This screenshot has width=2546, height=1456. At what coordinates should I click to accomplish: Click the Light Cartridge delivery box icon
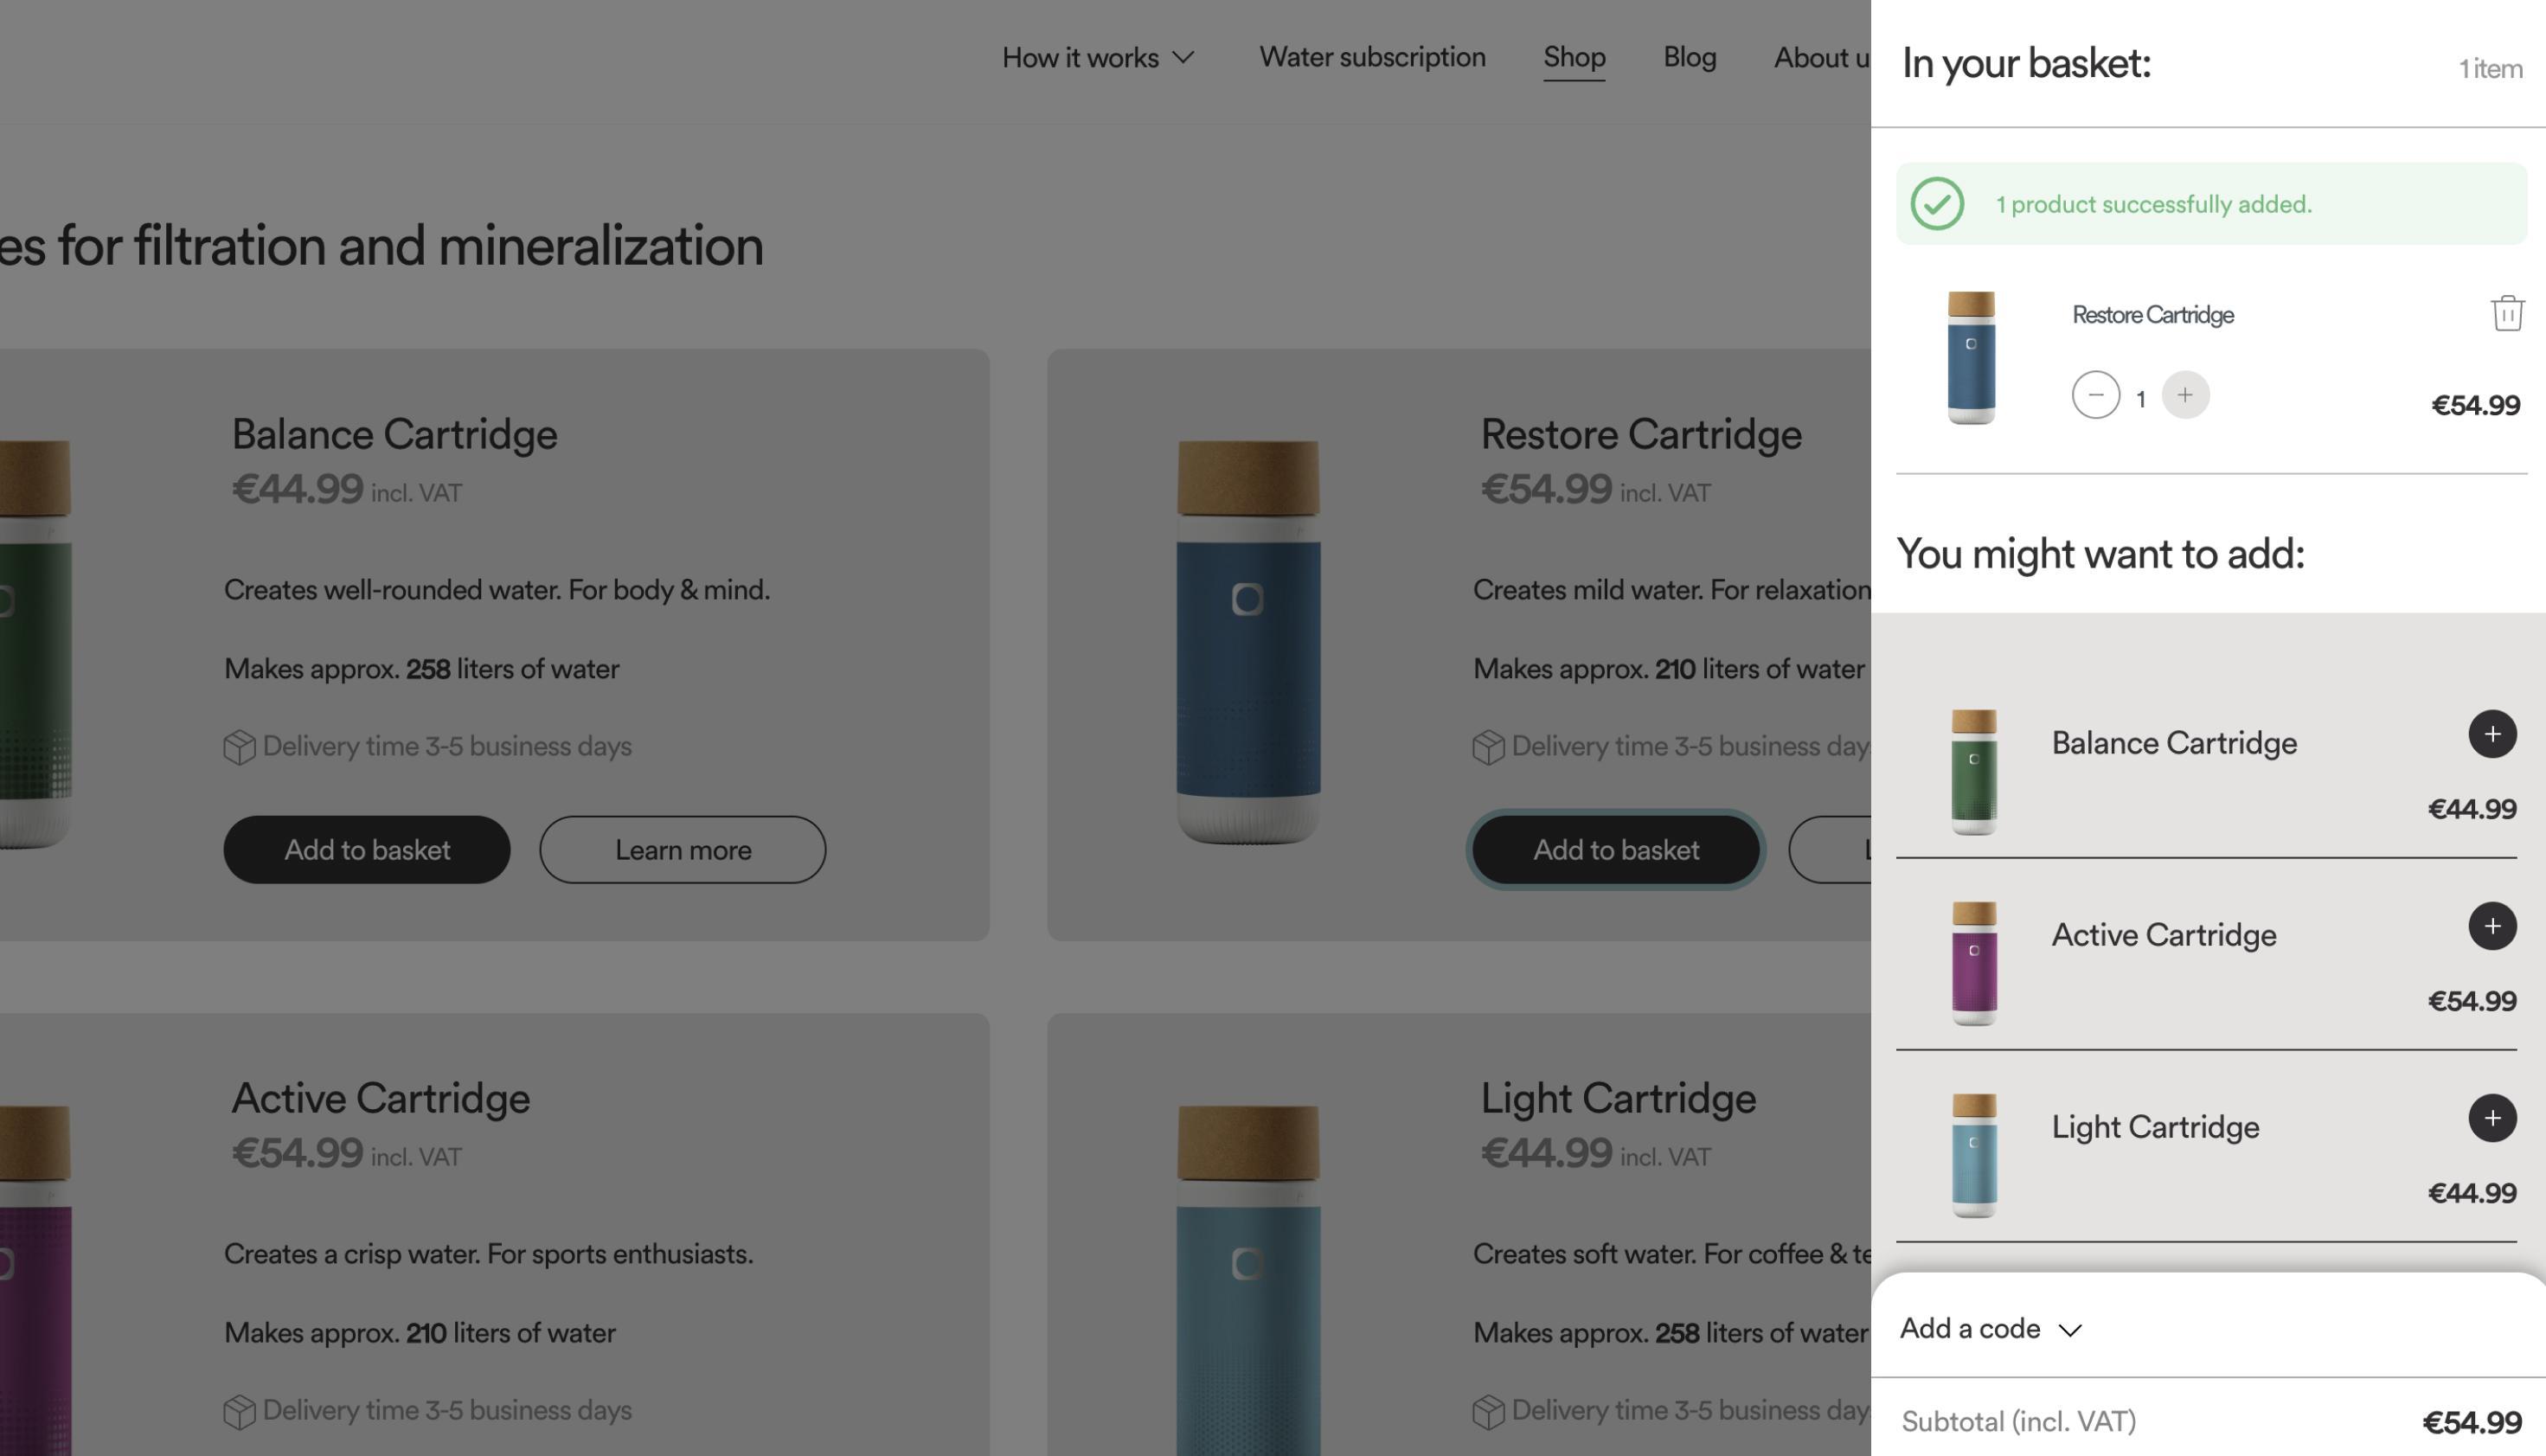[1488, 1411]
